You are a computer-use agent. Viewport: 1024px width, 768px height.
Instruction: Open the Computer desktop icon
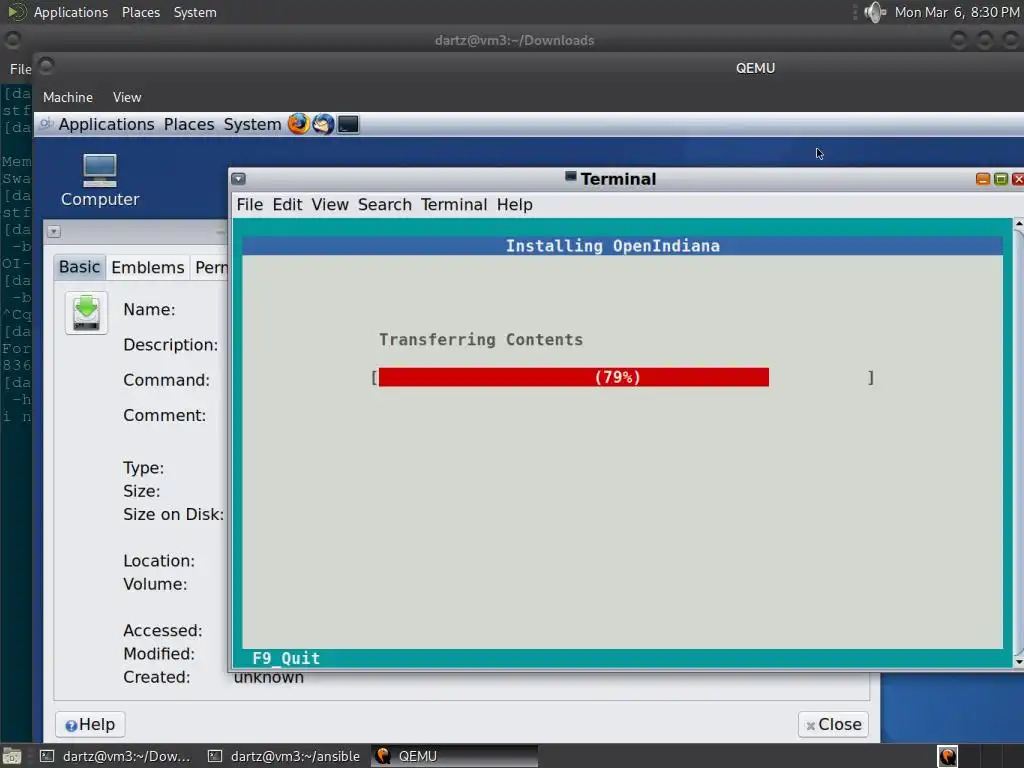pyautogui.click(x=100, y=181)
